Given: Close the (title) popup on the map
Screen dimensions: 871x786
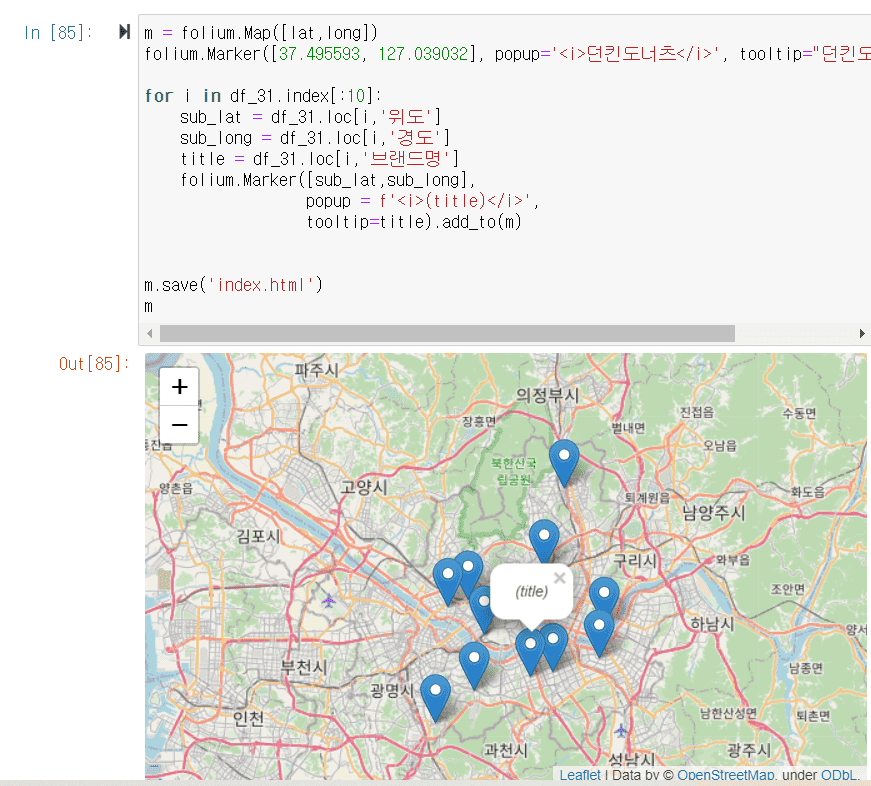Looking at the screenshot, I should point(559,578).
